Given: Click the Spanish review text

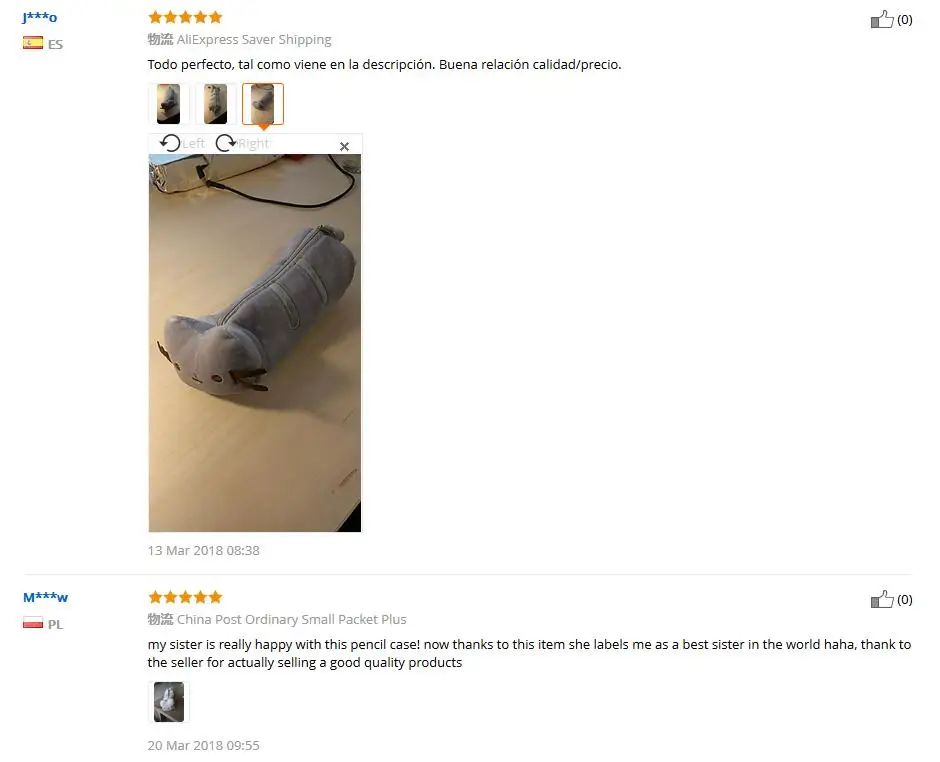Looking at the screenshot, I should (384, 64).
